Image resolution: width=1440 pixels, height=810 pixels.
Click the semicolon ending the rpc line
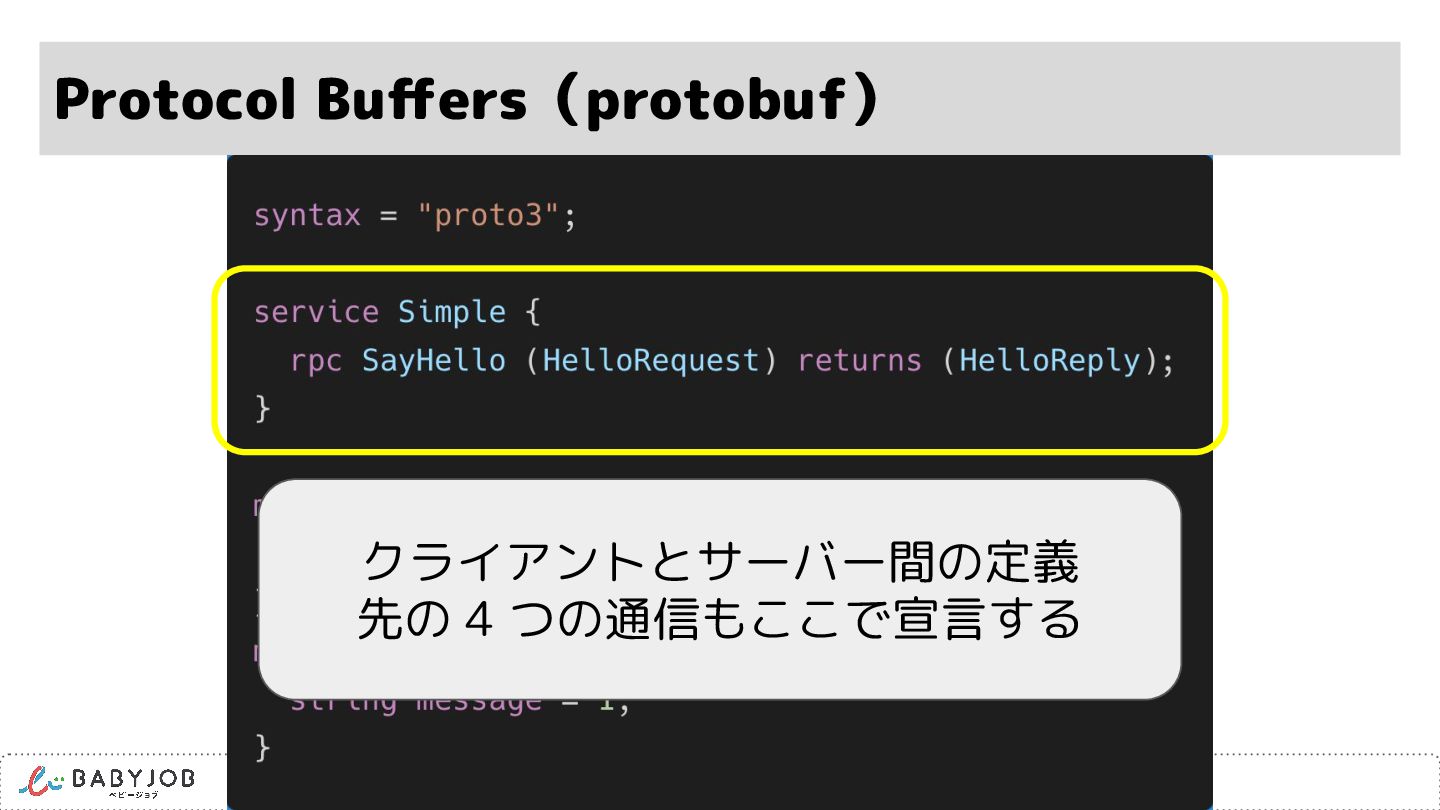pos(1167,362)
